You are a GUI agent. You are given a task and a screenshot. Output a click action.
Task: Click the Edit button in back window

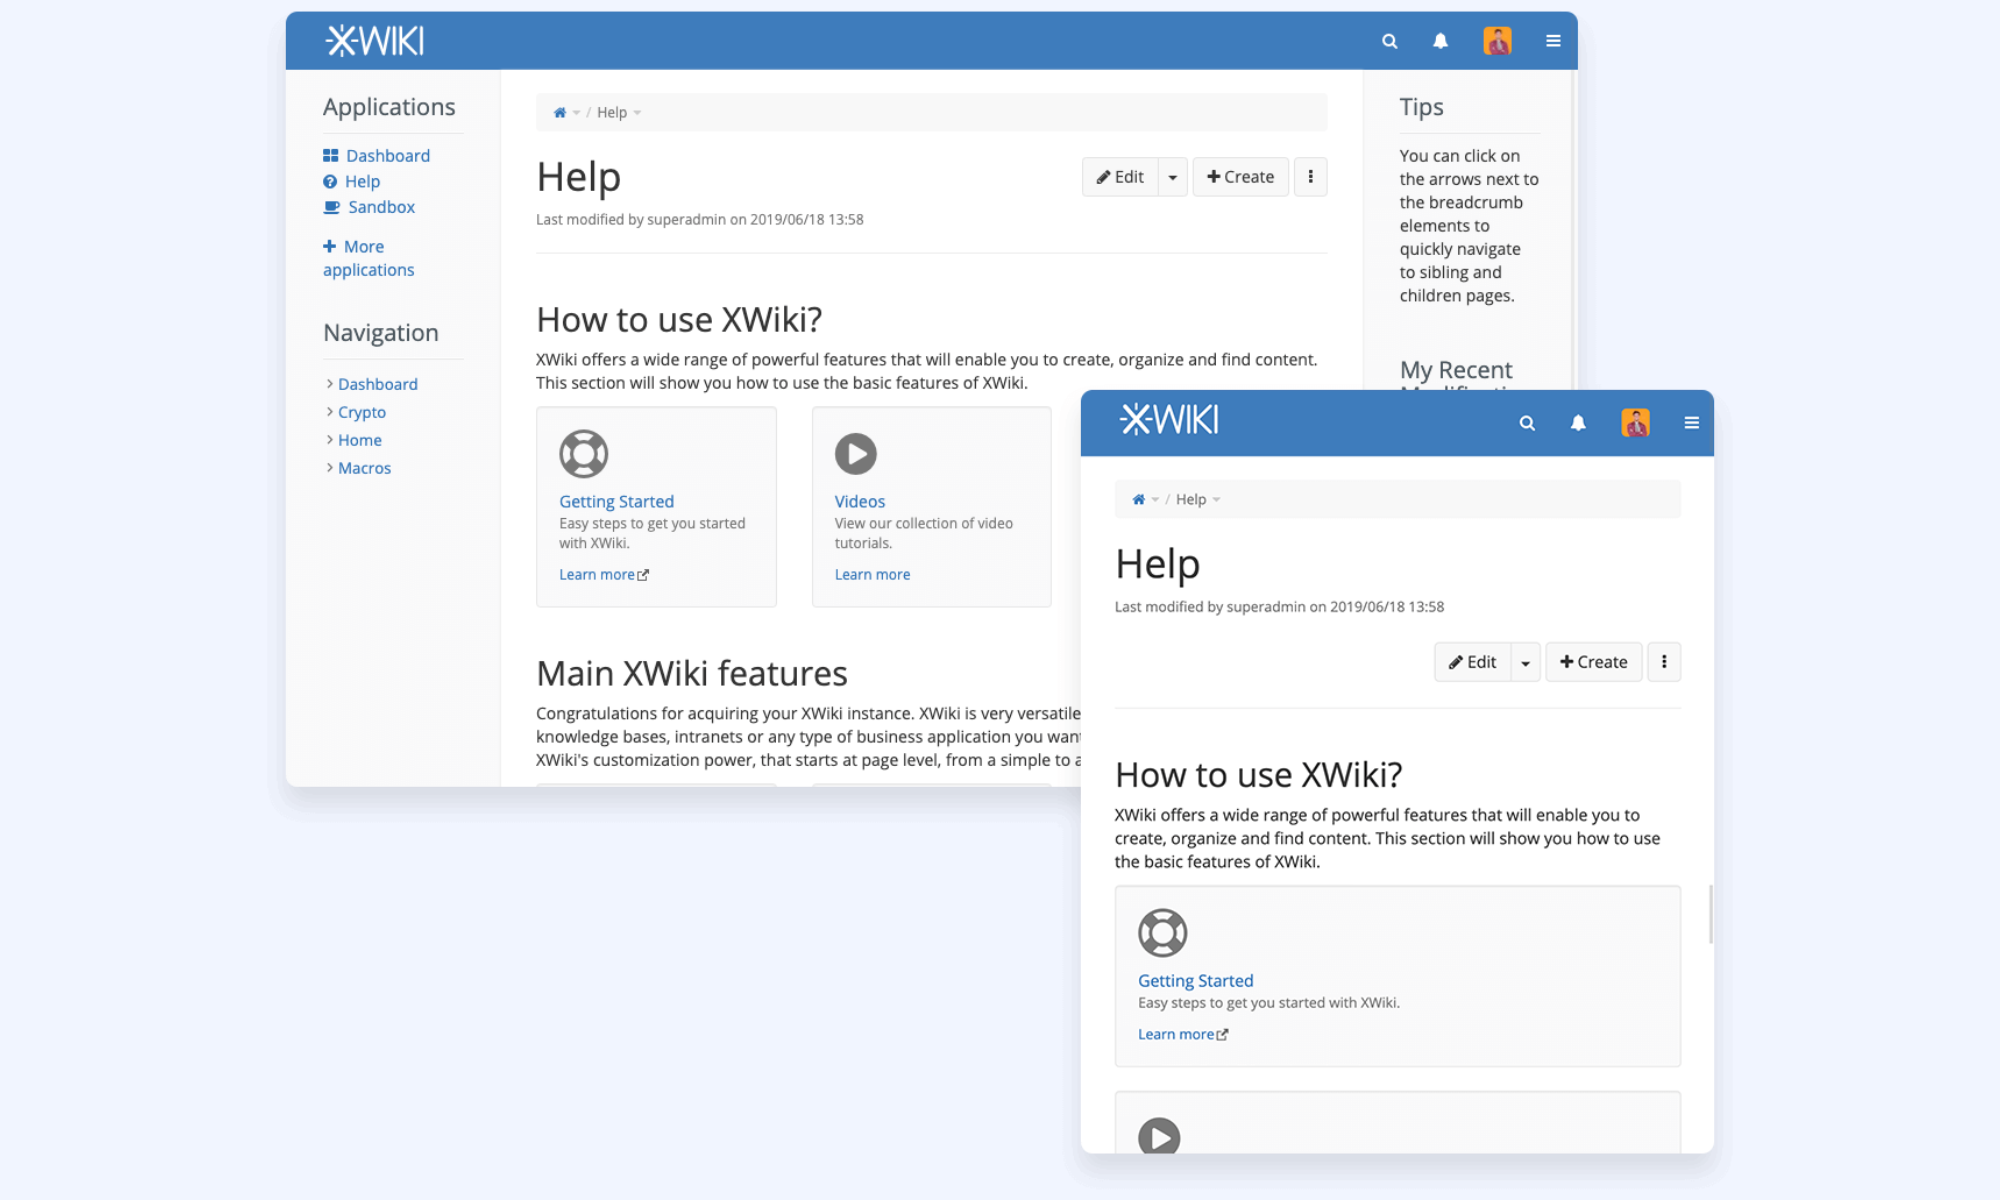coord(1120,177)
